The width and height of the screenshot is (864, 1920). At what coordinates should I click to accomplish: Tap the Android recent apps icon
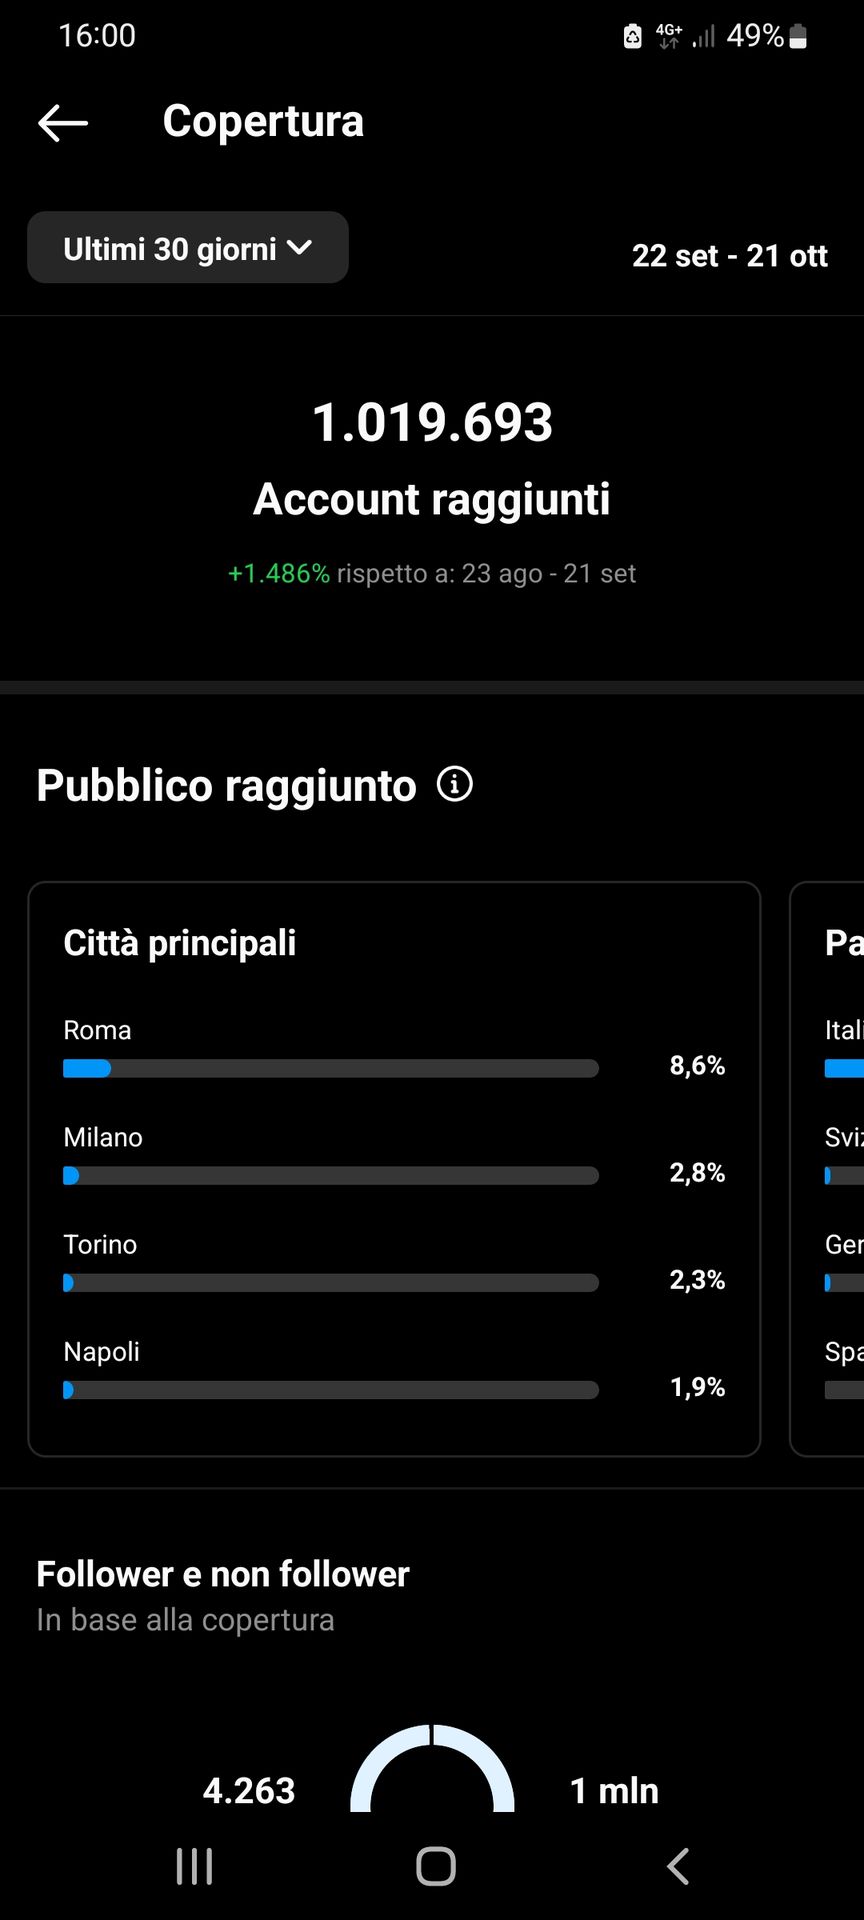click(194, 1866)
